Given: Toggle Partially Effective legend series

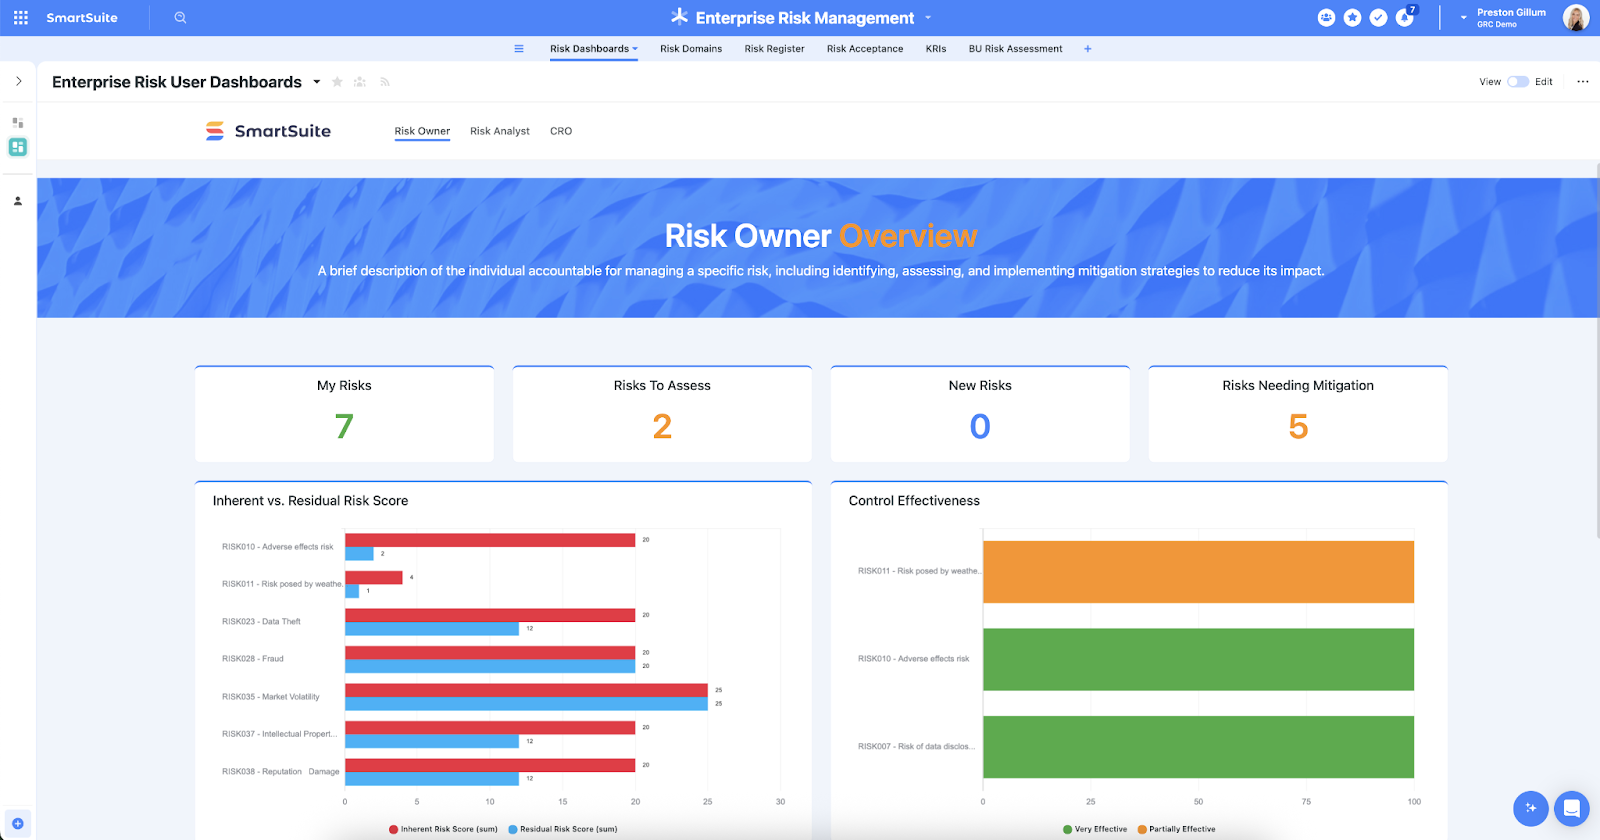Looking at the screenshot, I should 1176,829.
